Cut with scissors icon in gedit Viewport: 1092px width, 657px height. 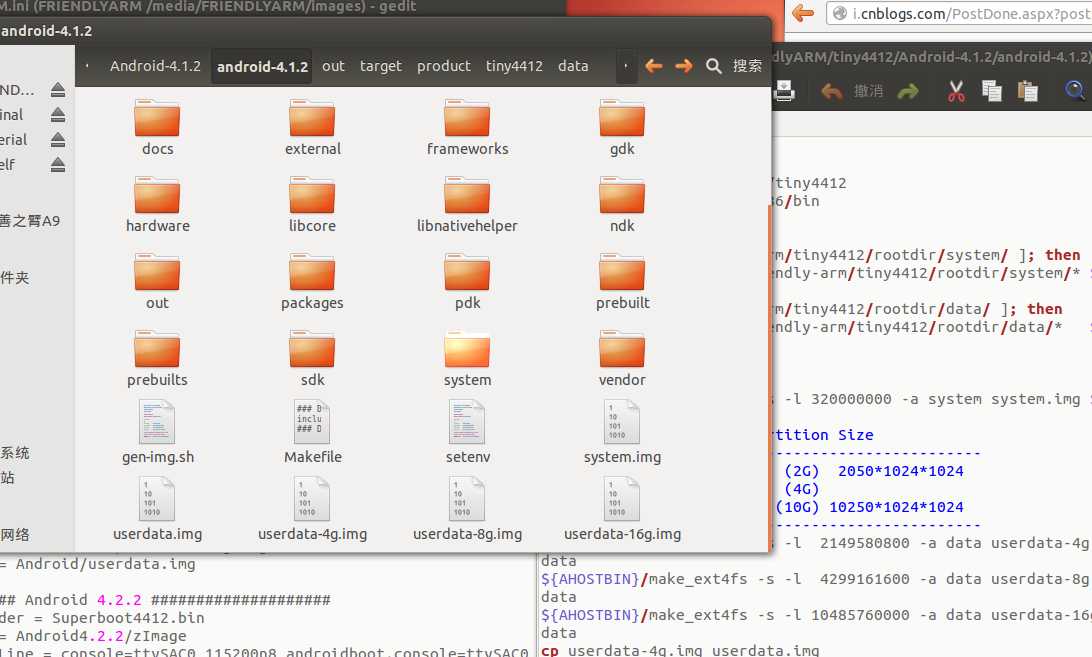pyautogui.click(x=956, y=91)
